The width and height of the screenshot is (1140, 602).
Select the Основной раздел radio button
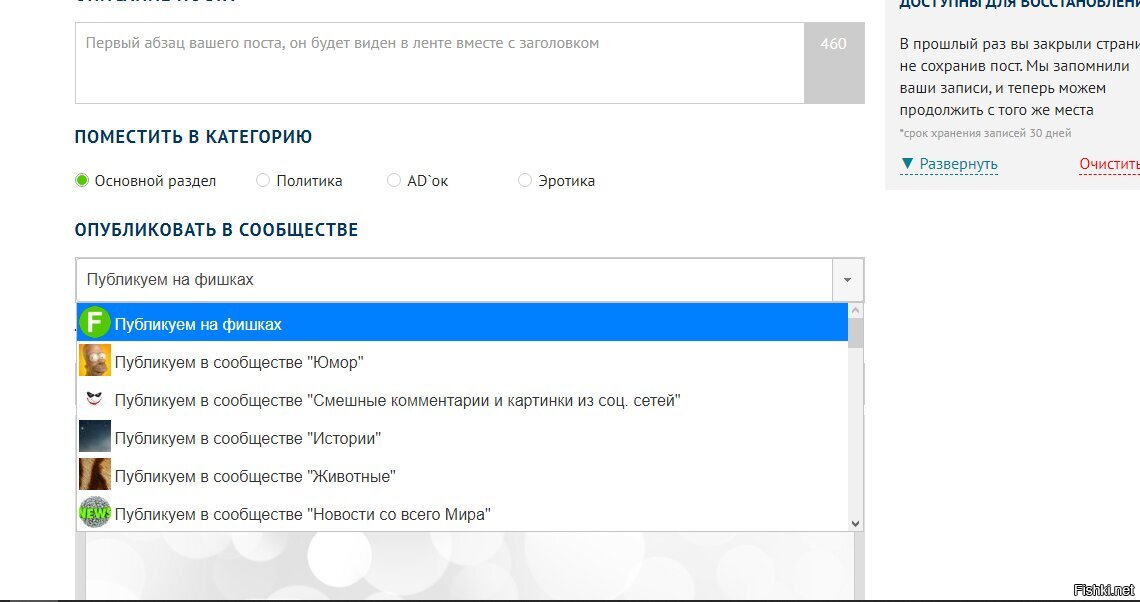pos(81,180)
